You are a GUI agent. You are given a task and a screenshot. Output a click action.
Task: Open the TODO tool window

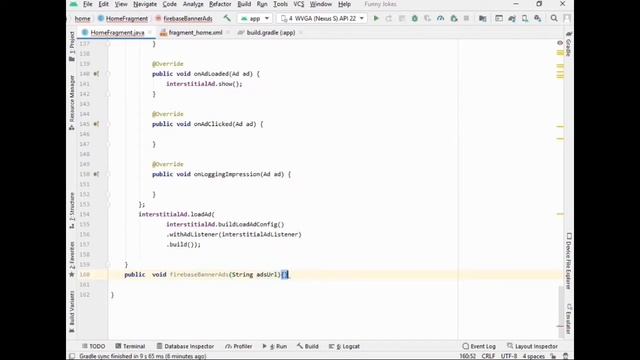(93, 346)
